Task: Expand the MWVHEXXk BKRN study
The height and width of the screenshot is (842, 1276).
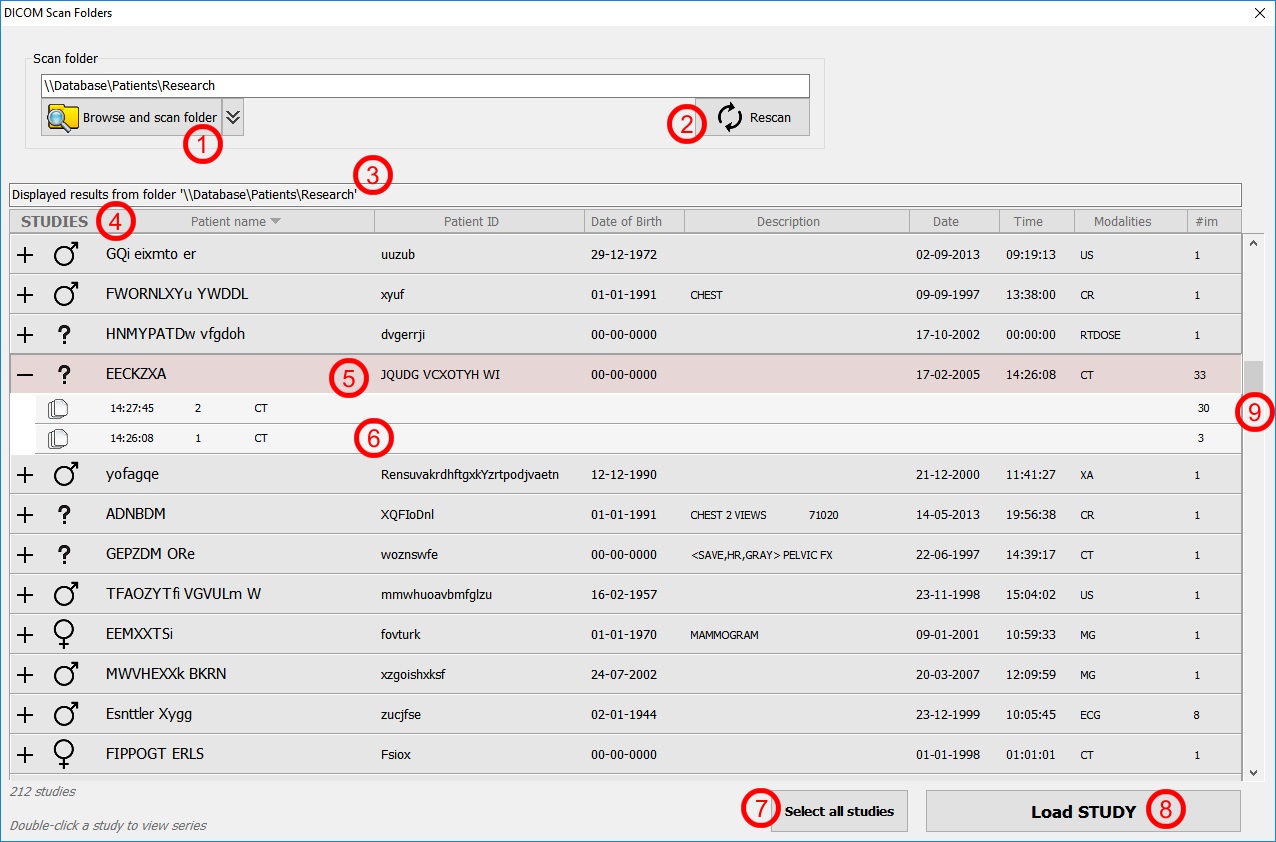Action: point(26,675)
